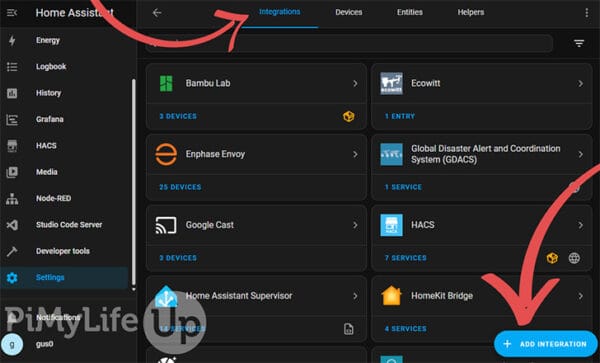The image size is (600, 363).
Task: Open Google Cast 3 devices link
Action: (x=178, y=258)
